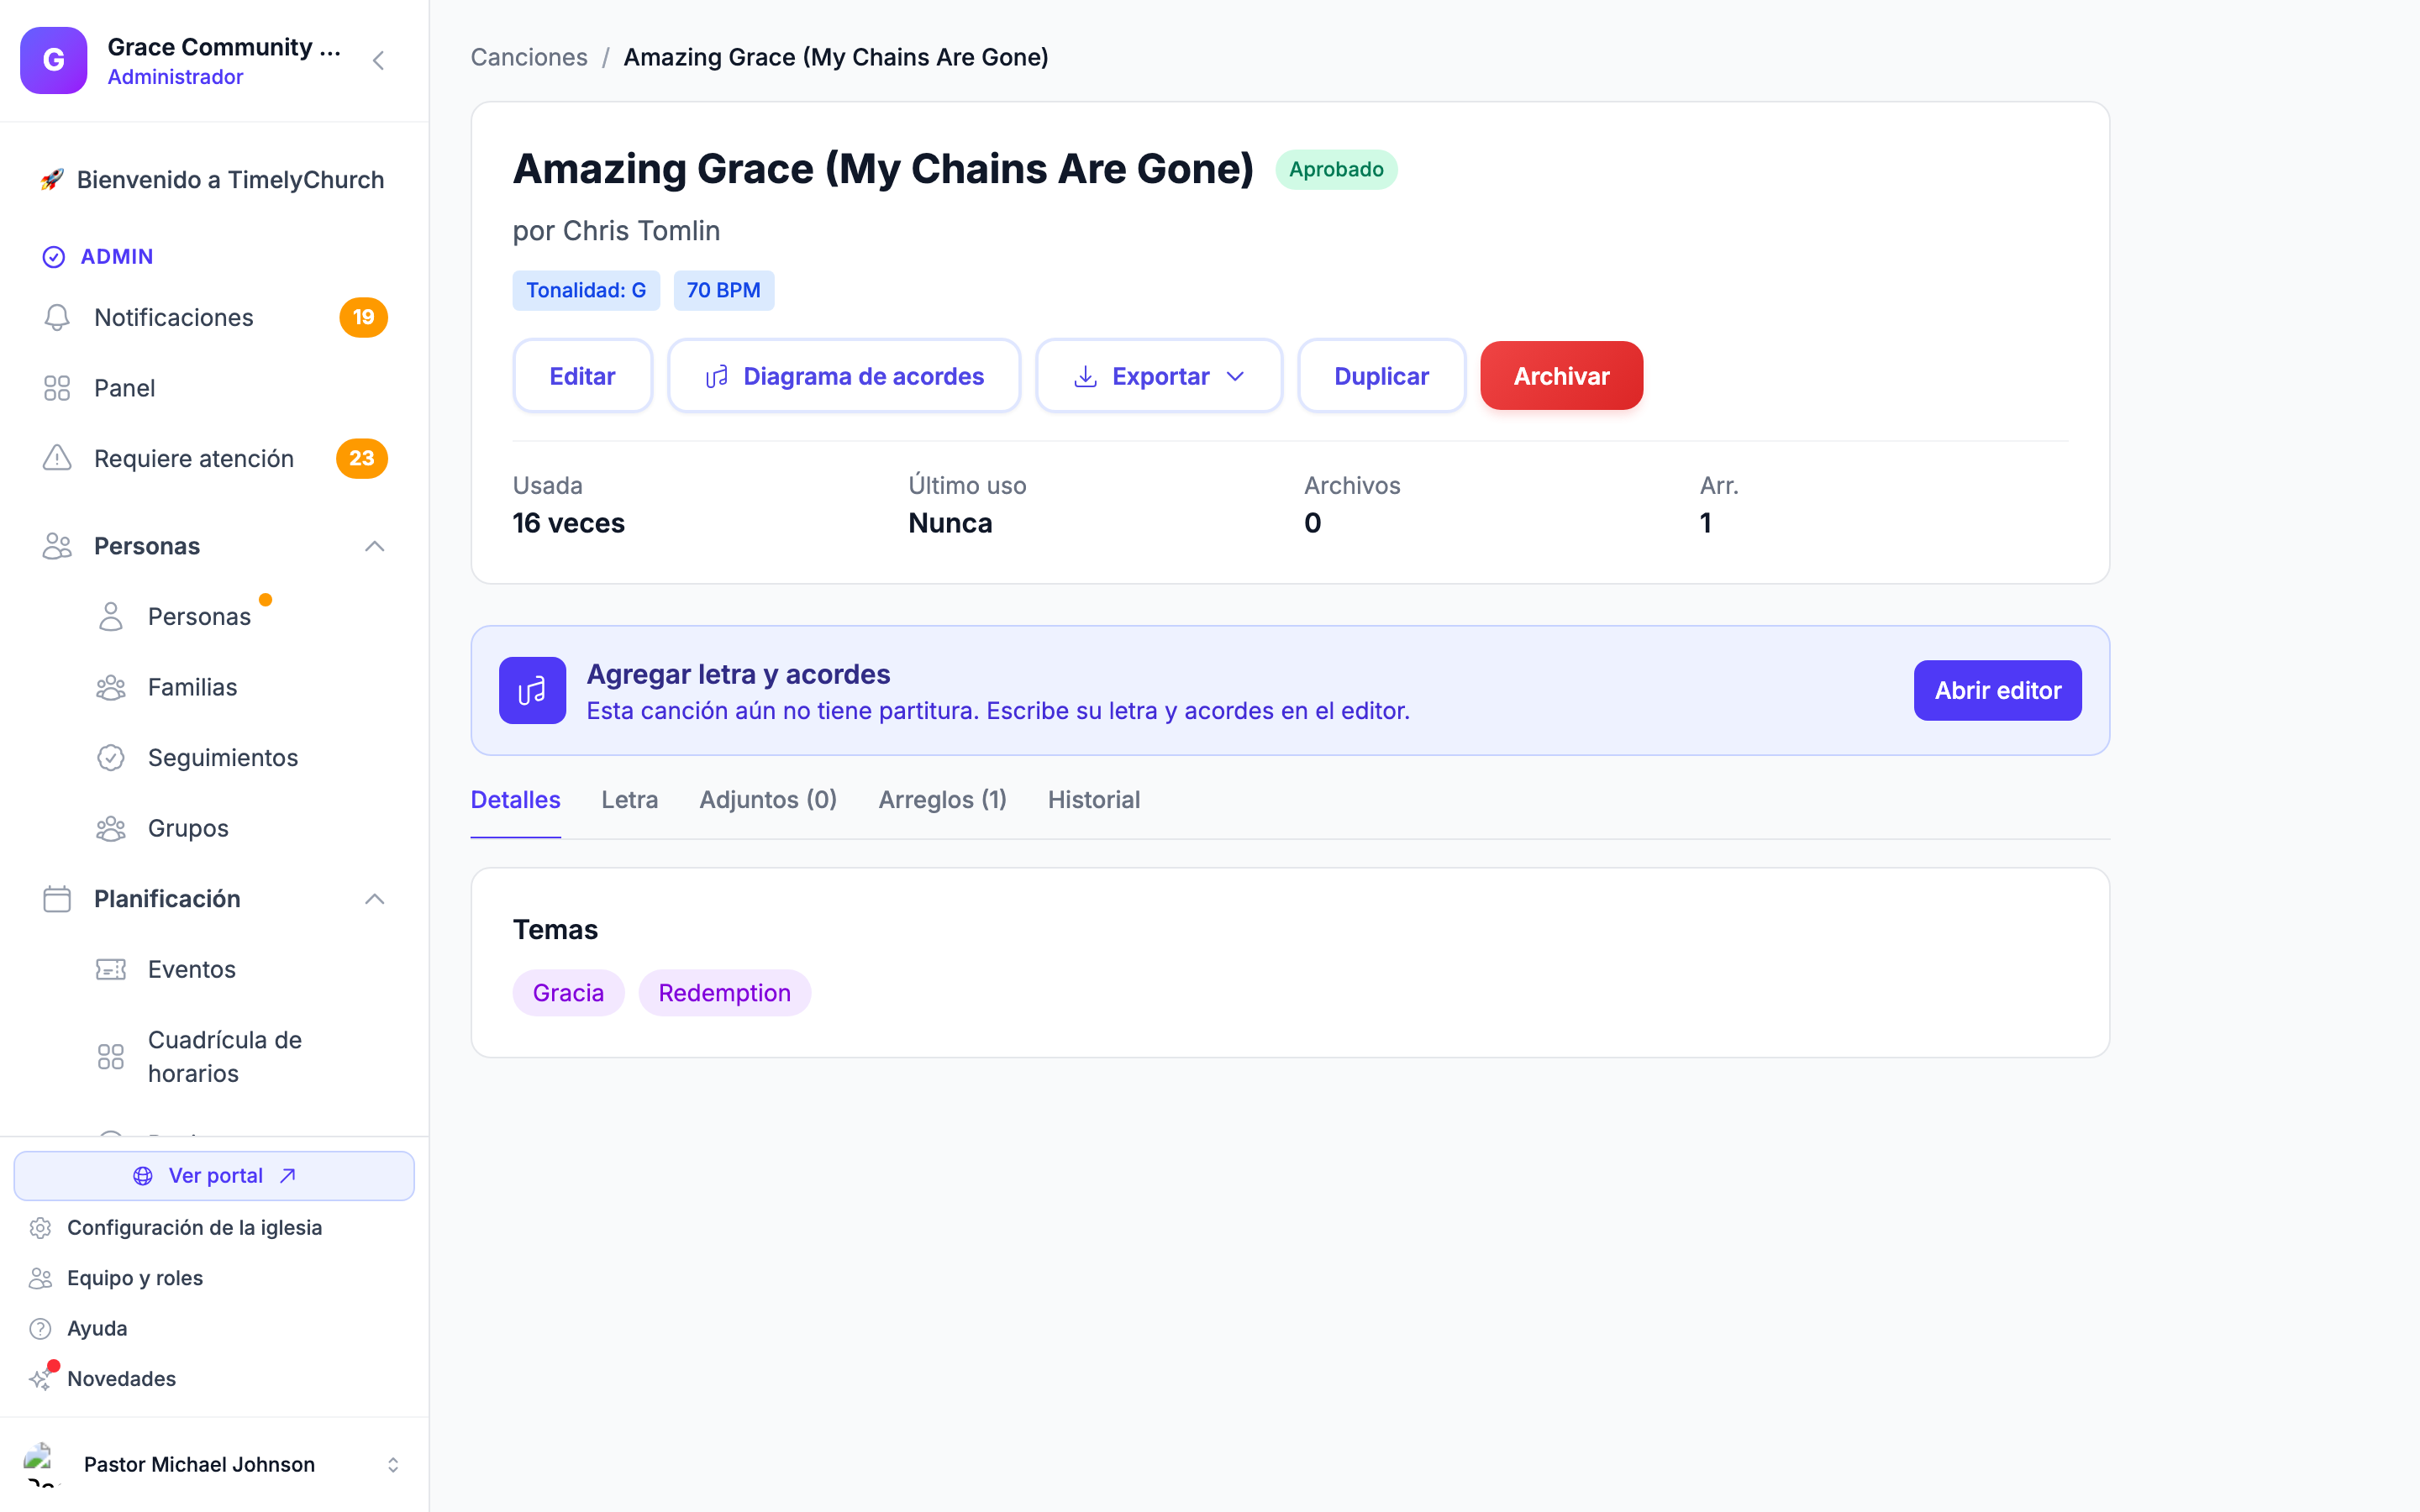The width and height of the screenshot is (2420, 1512).
Task: Click the Eventos ticket icon
Action: click(111, 969)
